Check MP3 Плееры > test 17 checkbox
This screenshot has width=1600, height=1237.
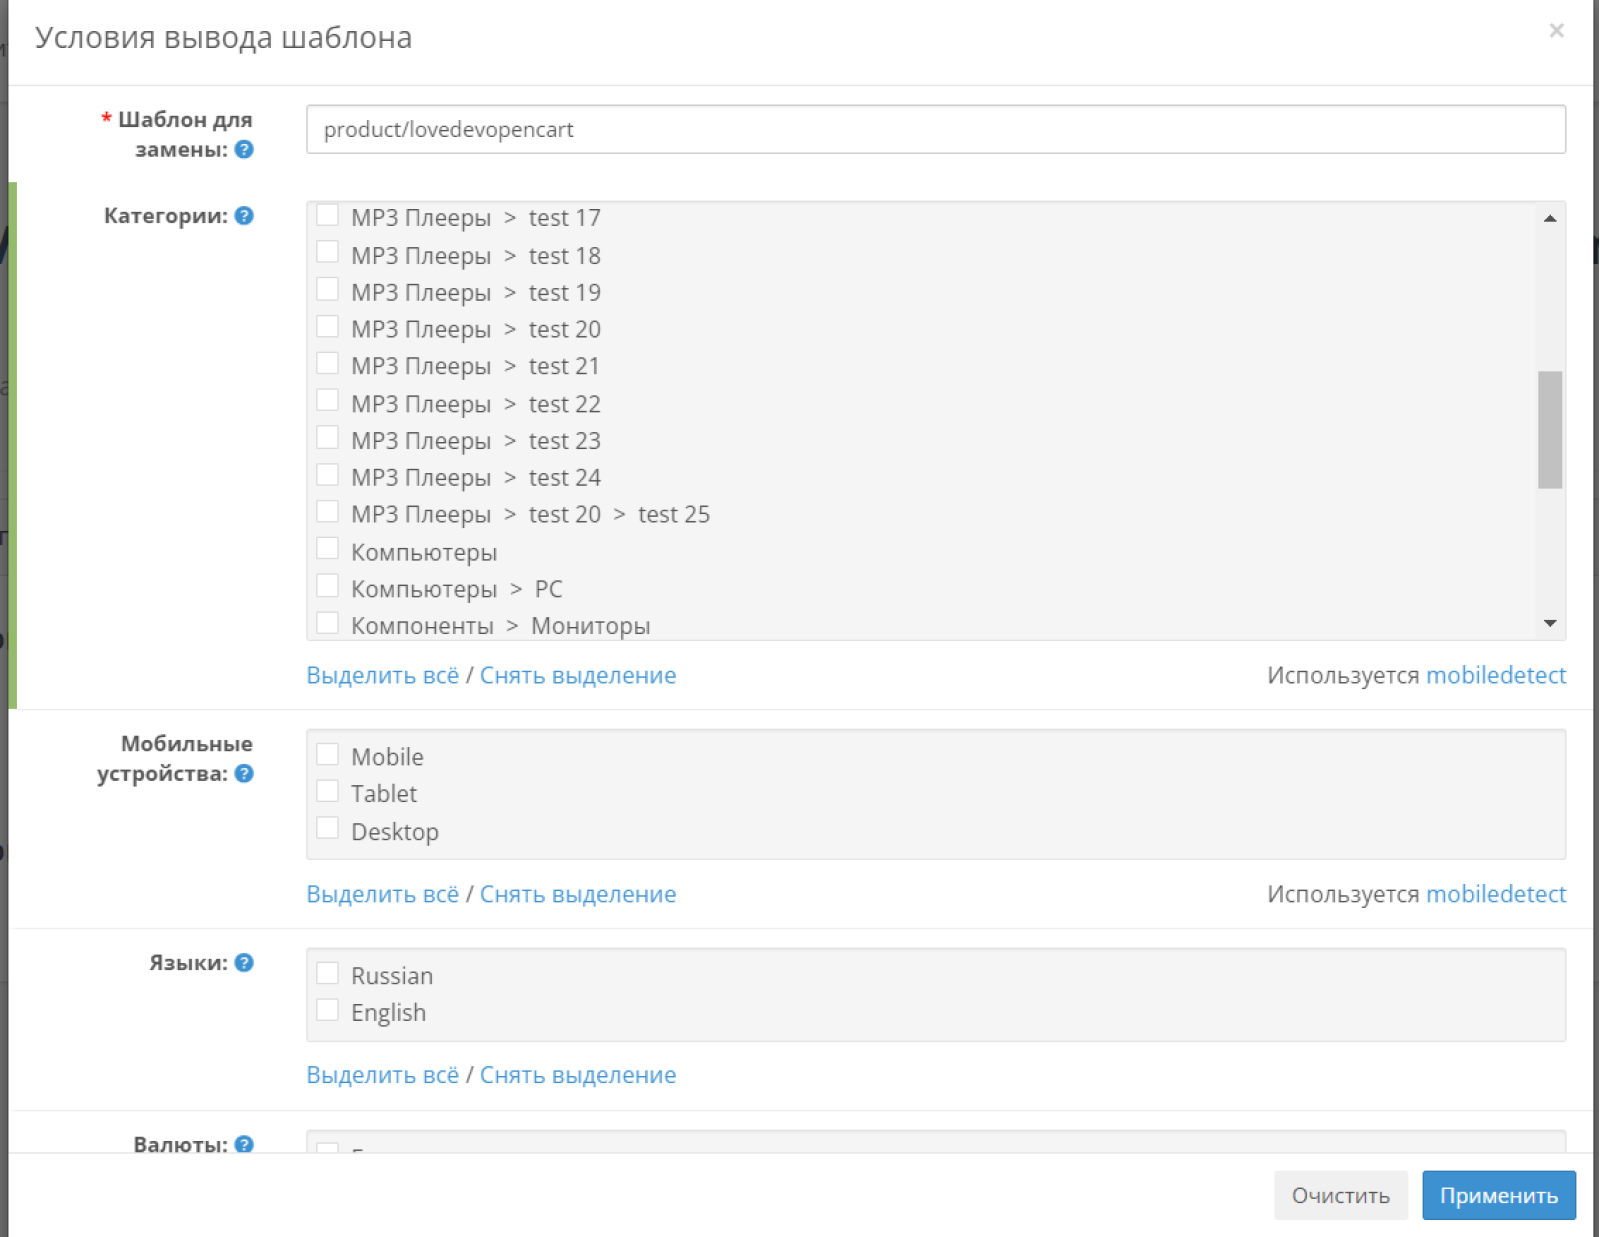pos(327,215)
